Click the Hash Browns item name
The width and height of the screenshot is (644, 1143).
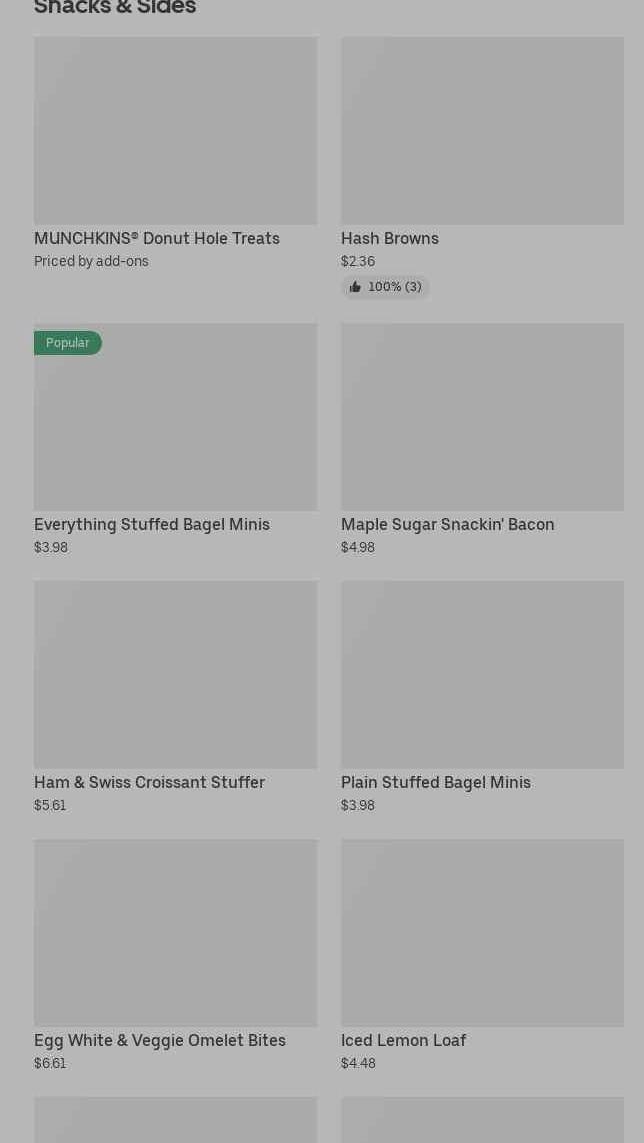click(390, 238)
